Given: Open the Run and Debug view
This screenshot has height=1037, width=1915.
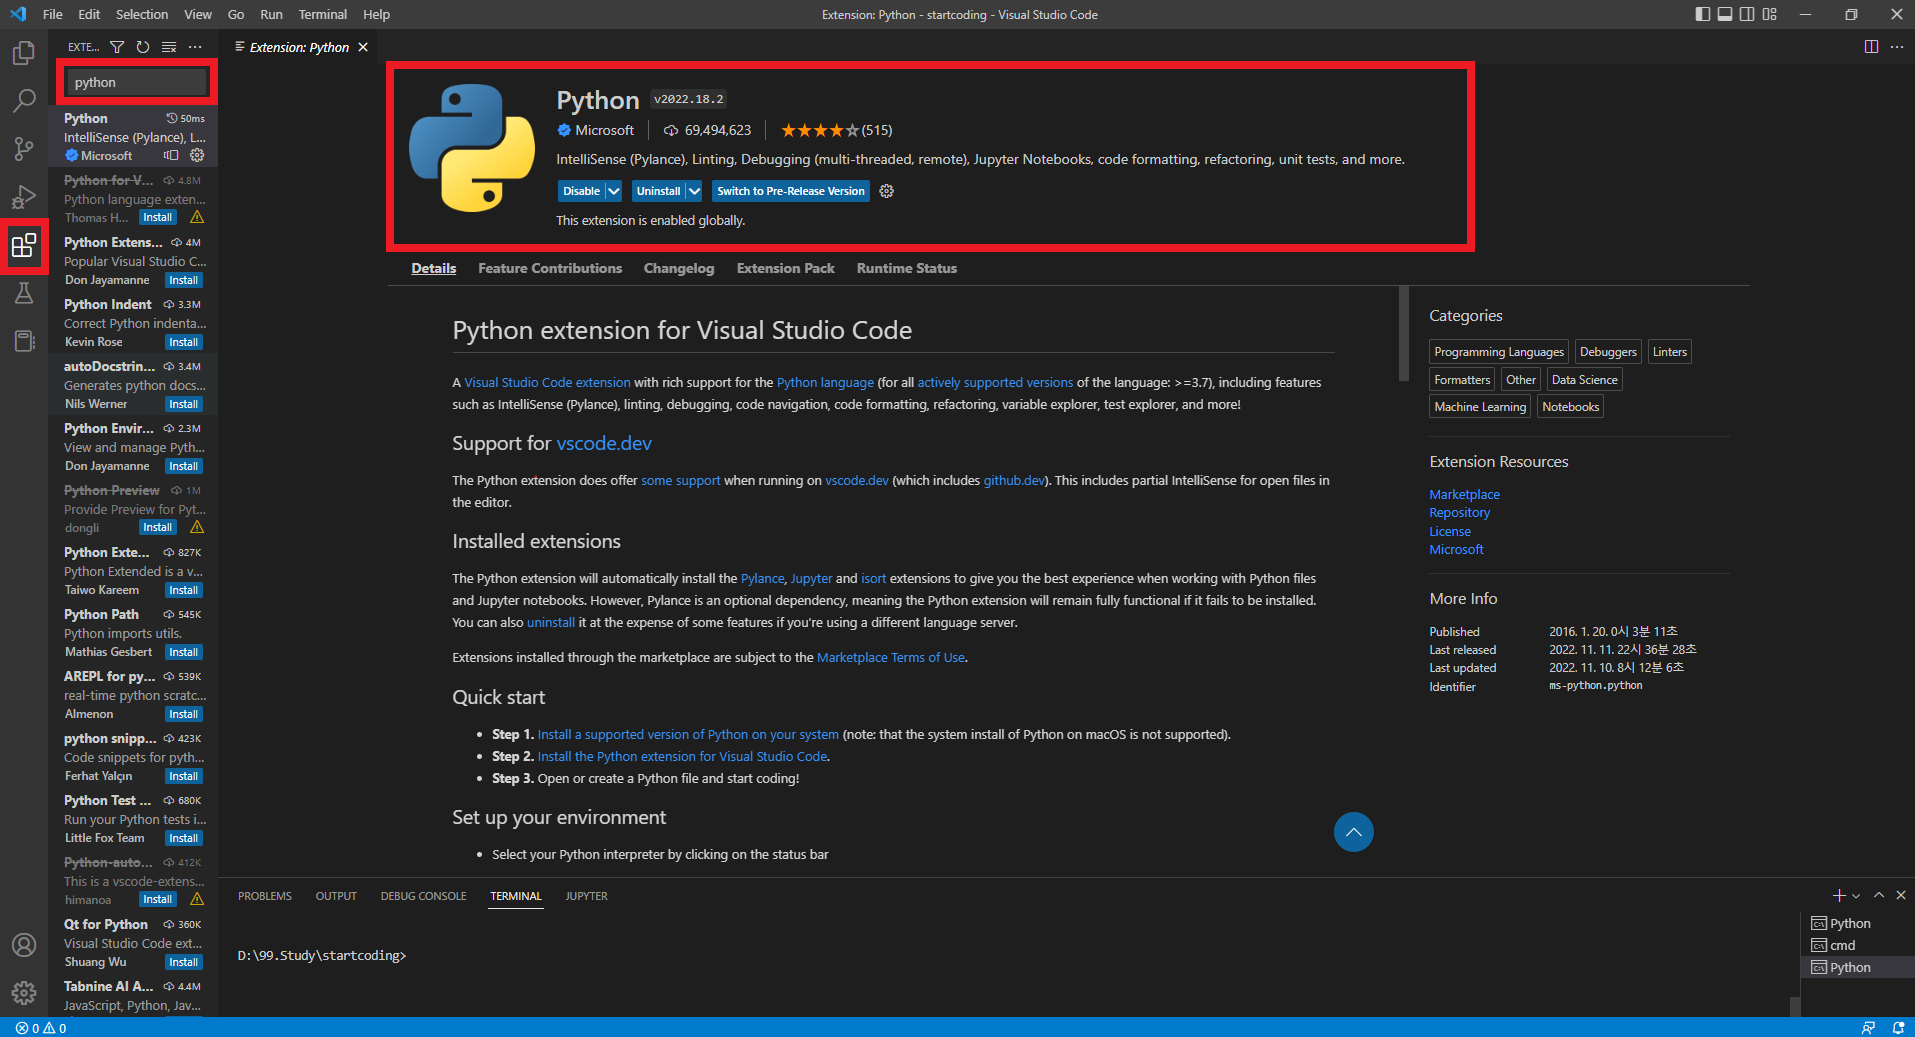Looking at the screenshot, I should tap(24, 197).
